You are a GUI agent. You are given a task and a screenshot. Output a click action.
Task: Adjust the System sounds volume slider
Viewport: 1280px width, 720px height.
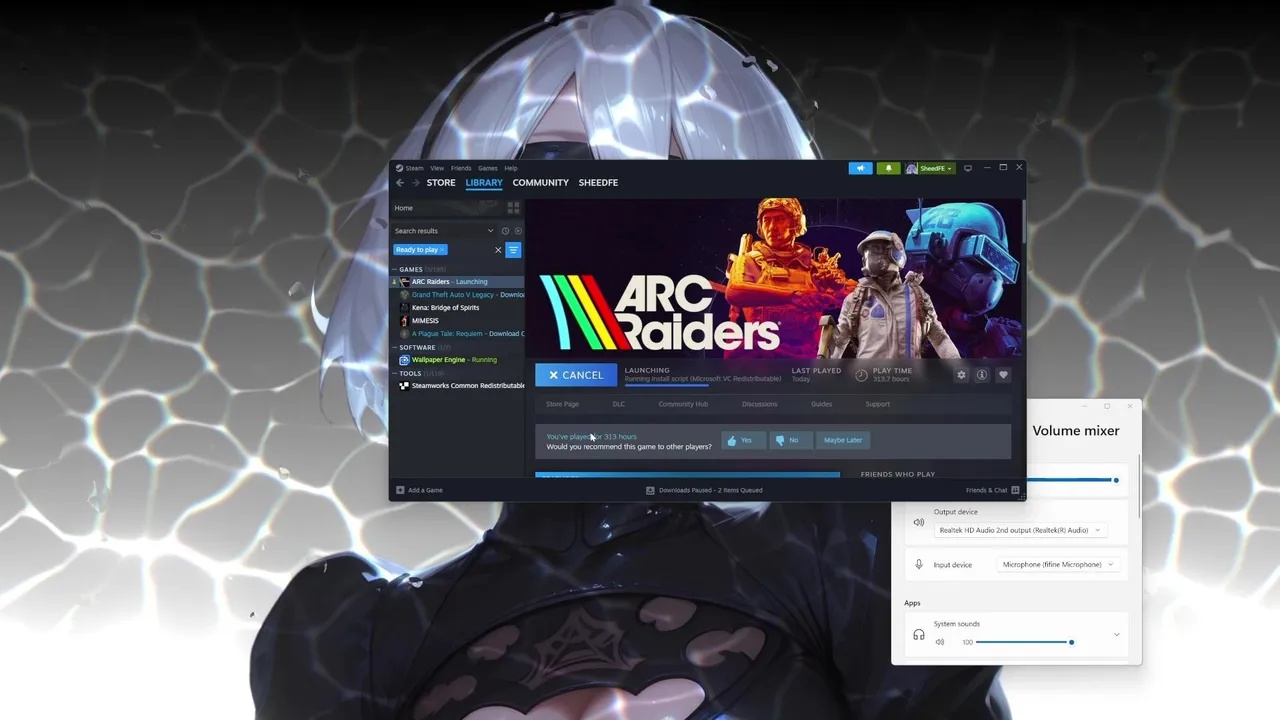coord(1024,642)
